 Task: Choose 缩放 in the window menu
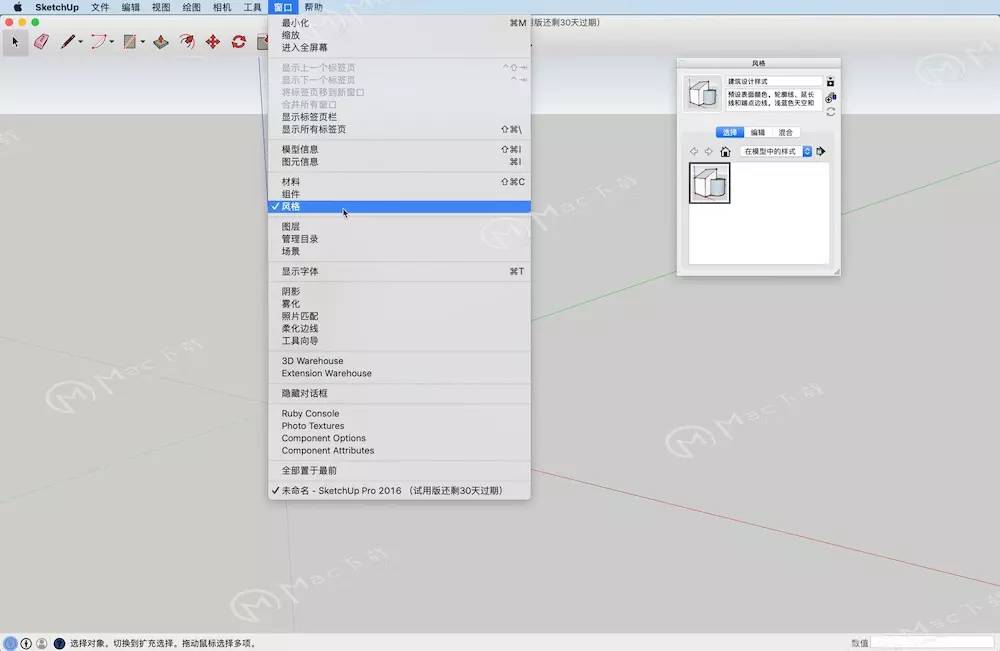(399, 35)
